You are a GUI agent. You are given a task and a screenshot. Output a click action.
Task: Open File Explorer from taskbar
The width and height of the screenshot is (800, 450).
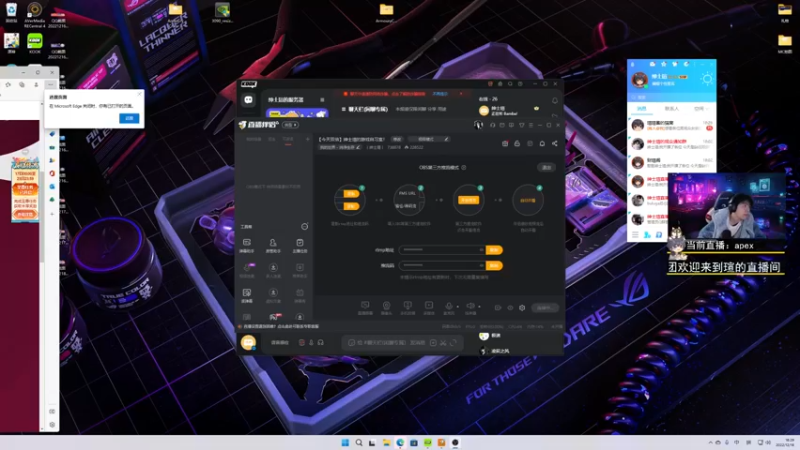pos(386,442)
